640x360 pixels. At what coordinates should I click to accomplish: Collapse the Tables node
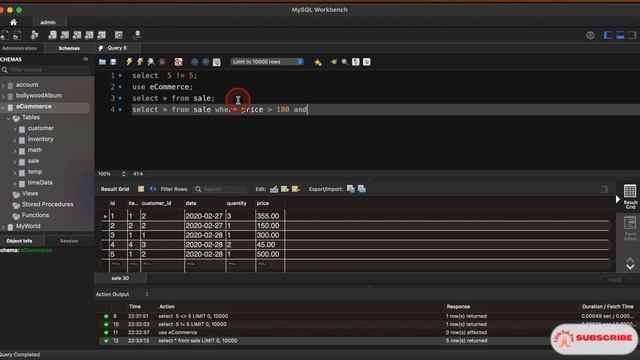tap(9, 118)
